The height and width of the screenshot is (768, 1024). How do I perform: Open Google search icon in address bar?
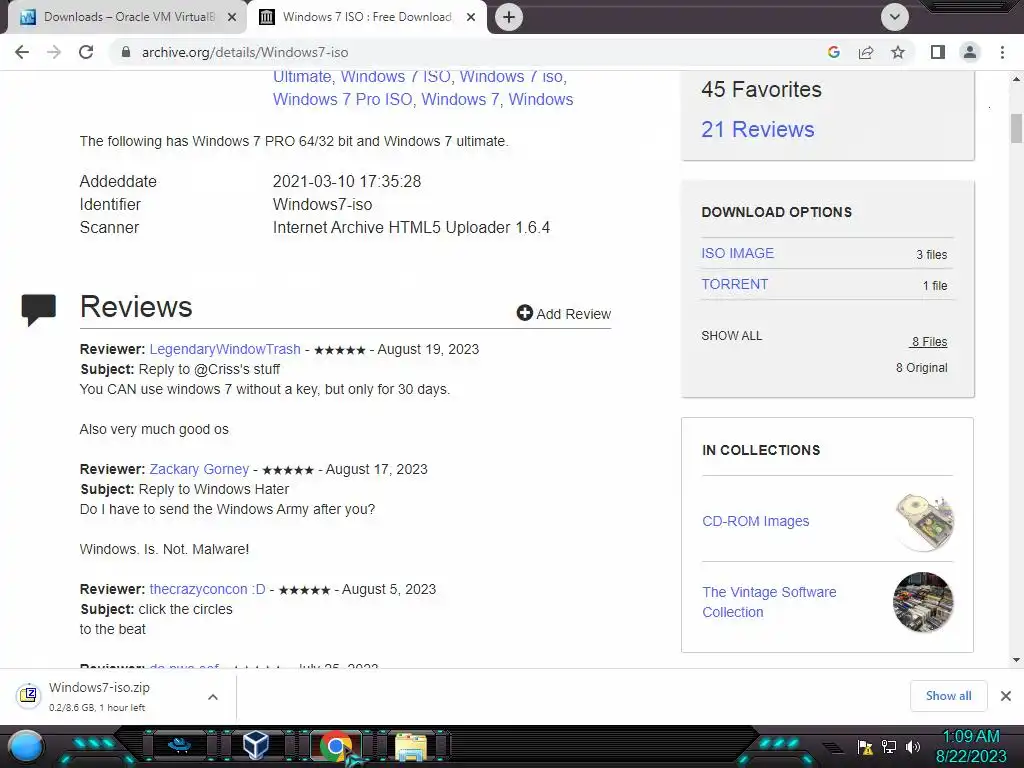click(833, 52)
